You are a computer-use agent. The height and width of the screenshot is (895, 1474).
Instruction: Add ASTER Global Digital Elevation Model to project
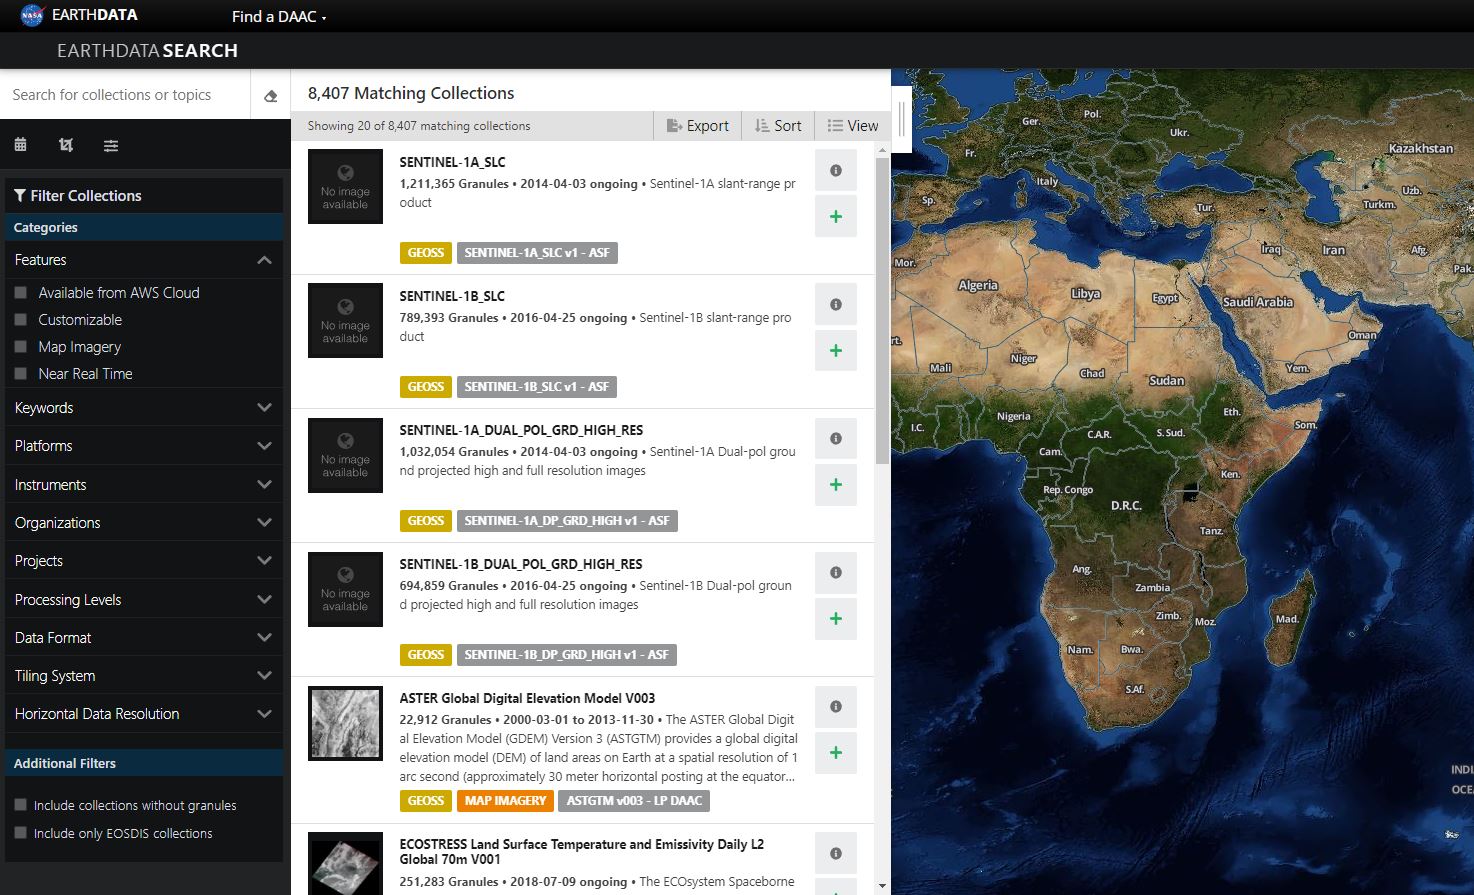click(836, 752)
